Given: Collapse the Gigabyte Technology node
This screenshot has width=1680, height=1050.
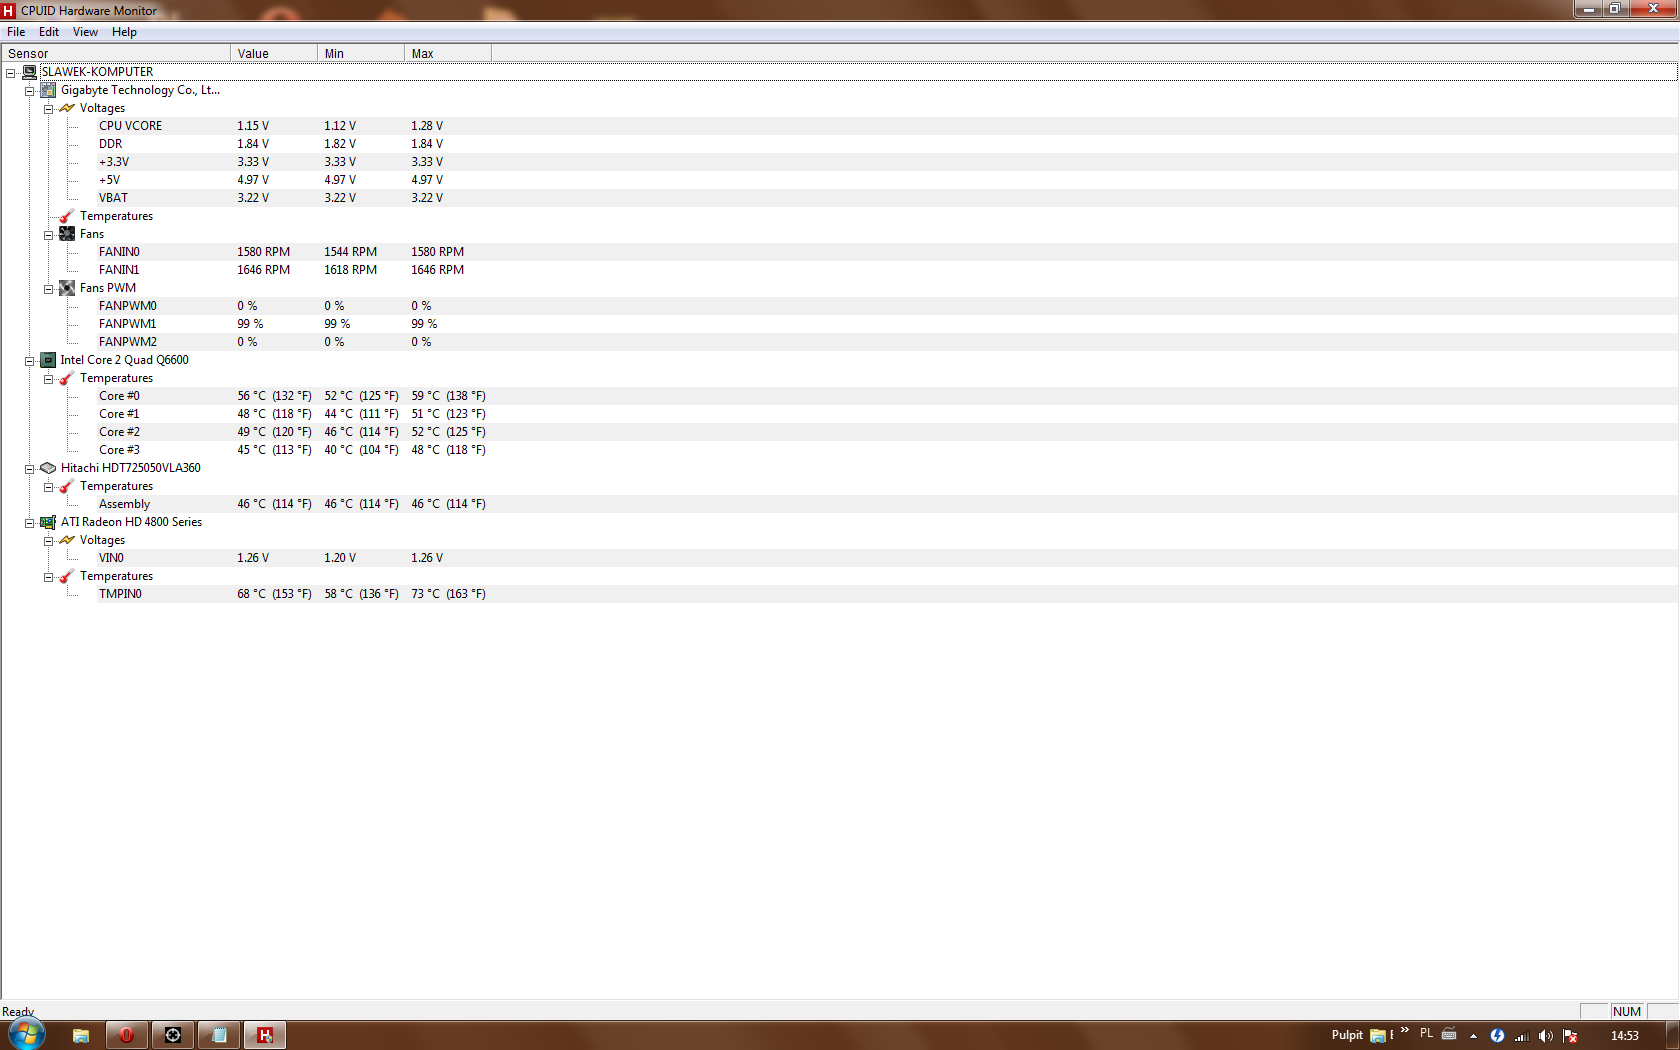Looking at the screenshot, I should tap(30, 91).
